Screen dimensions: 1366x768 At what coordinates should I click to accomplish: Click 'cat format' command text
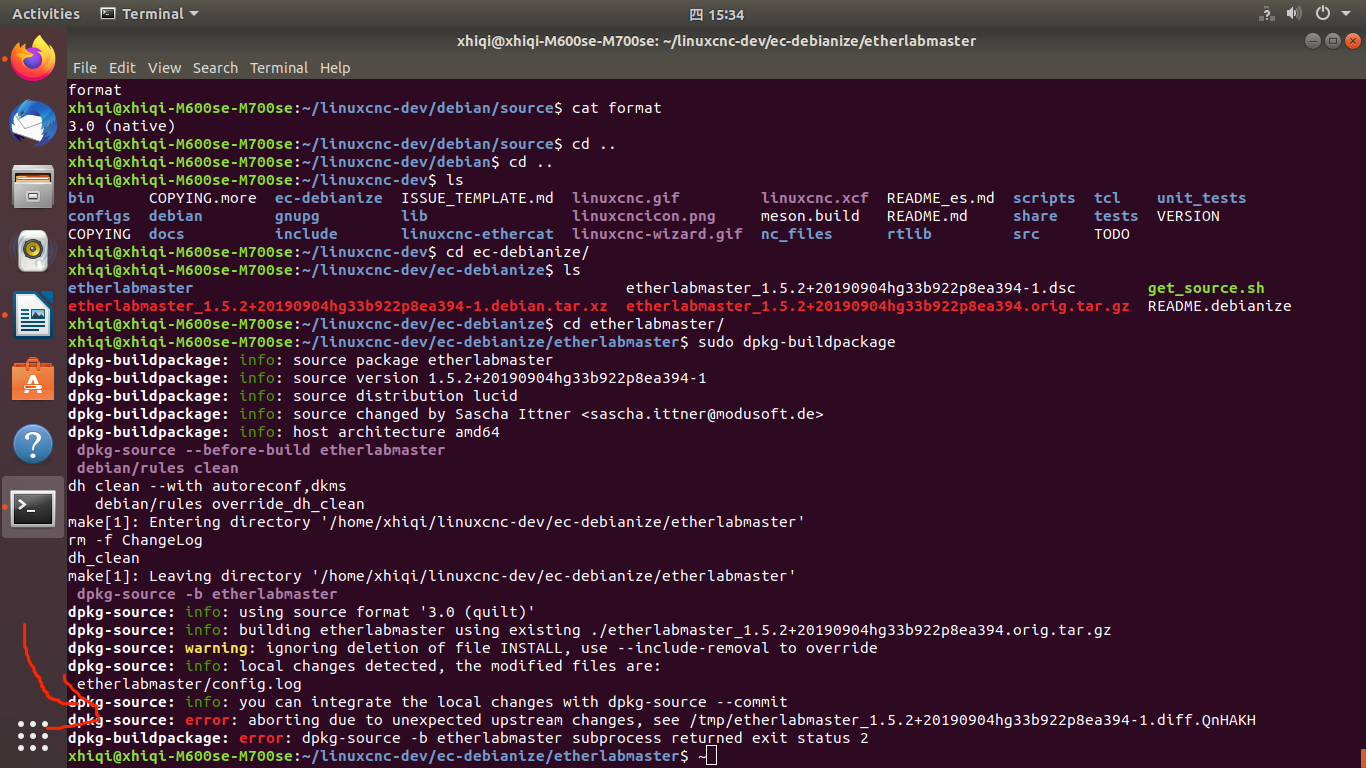click(x=617, y=108)
